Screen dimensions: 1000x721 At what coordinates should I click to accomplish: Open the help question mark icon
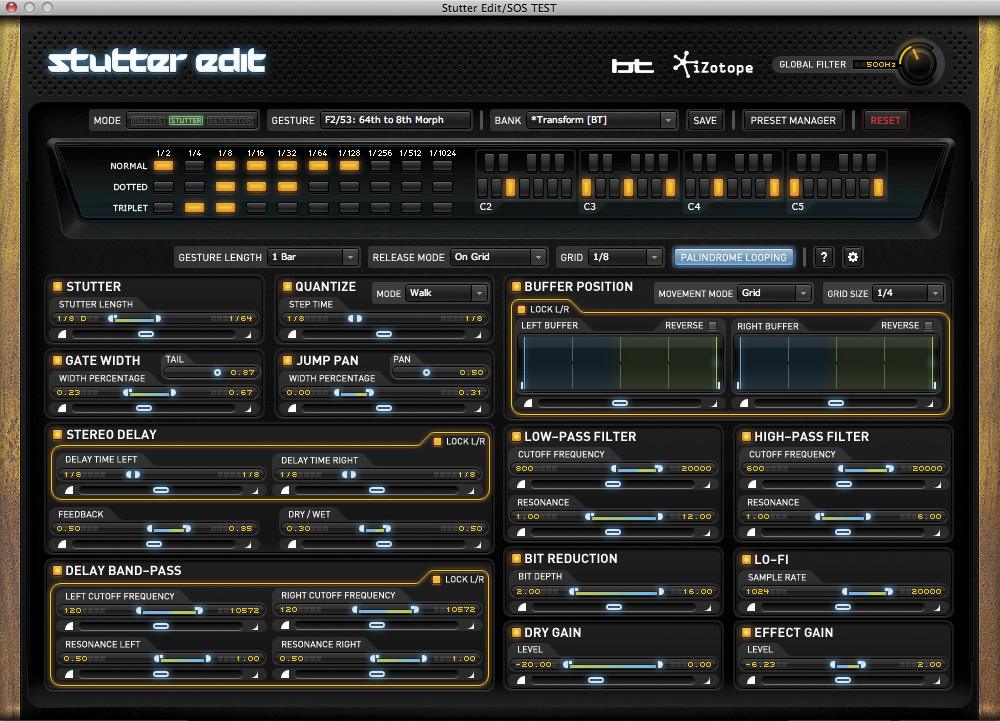click(823, 257)
